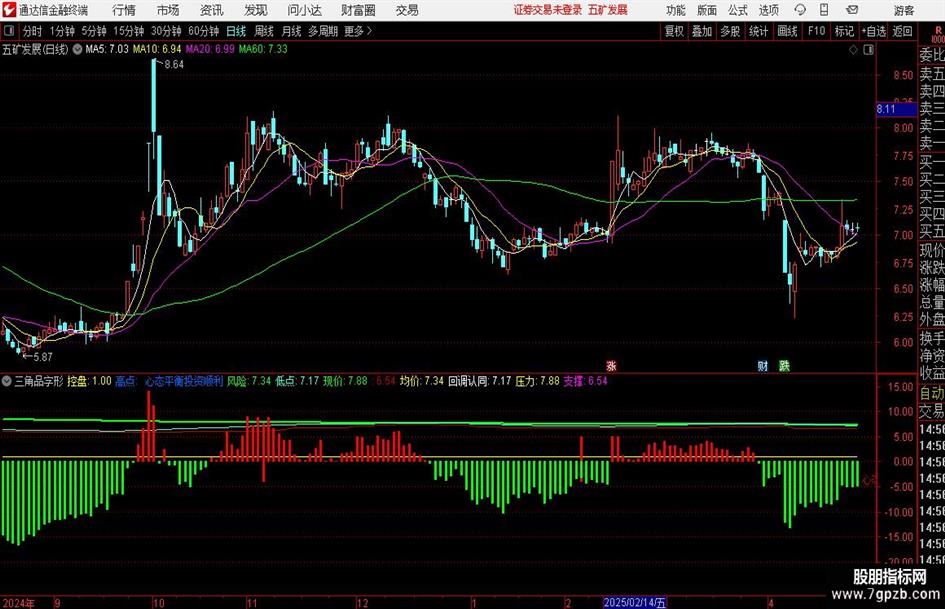
Task: Open the MA indicator settings circle icon
Action: (x=77, y=49)
